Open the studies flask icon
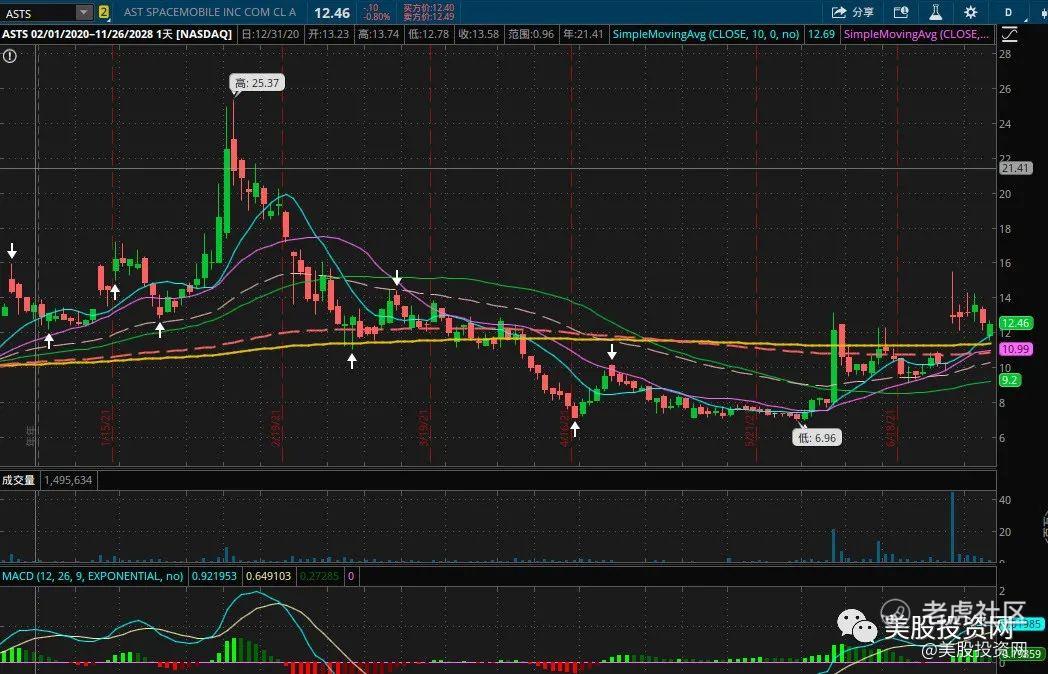The image size is (1048, 674). click(x=936, y=12)
